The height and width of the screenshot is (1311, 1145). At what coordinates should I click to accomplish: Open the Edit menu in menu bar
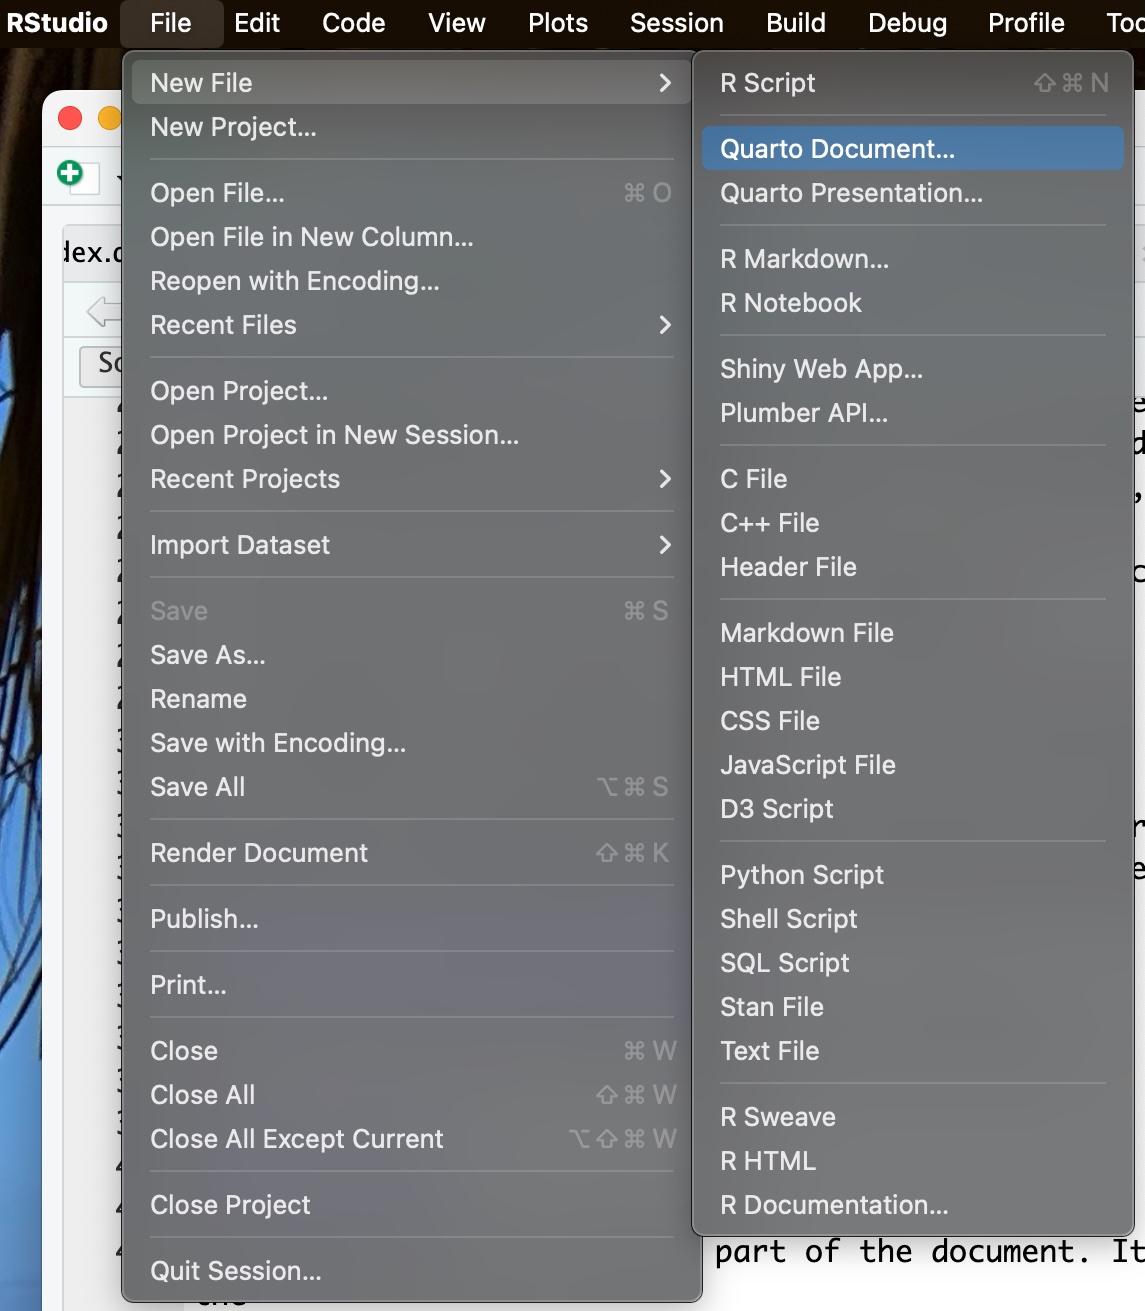(257, 23)
